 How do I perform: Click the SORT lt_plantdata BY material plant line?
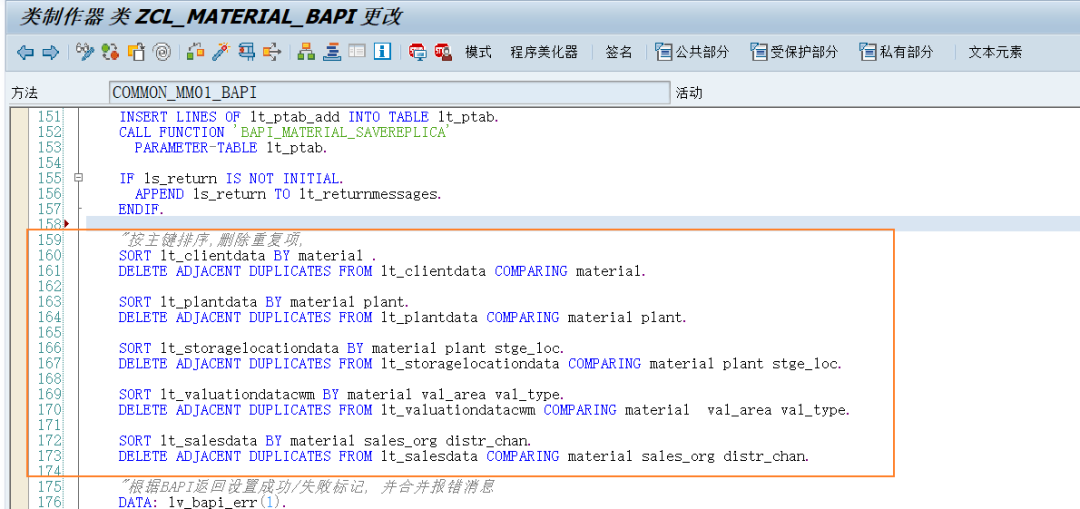264,302
